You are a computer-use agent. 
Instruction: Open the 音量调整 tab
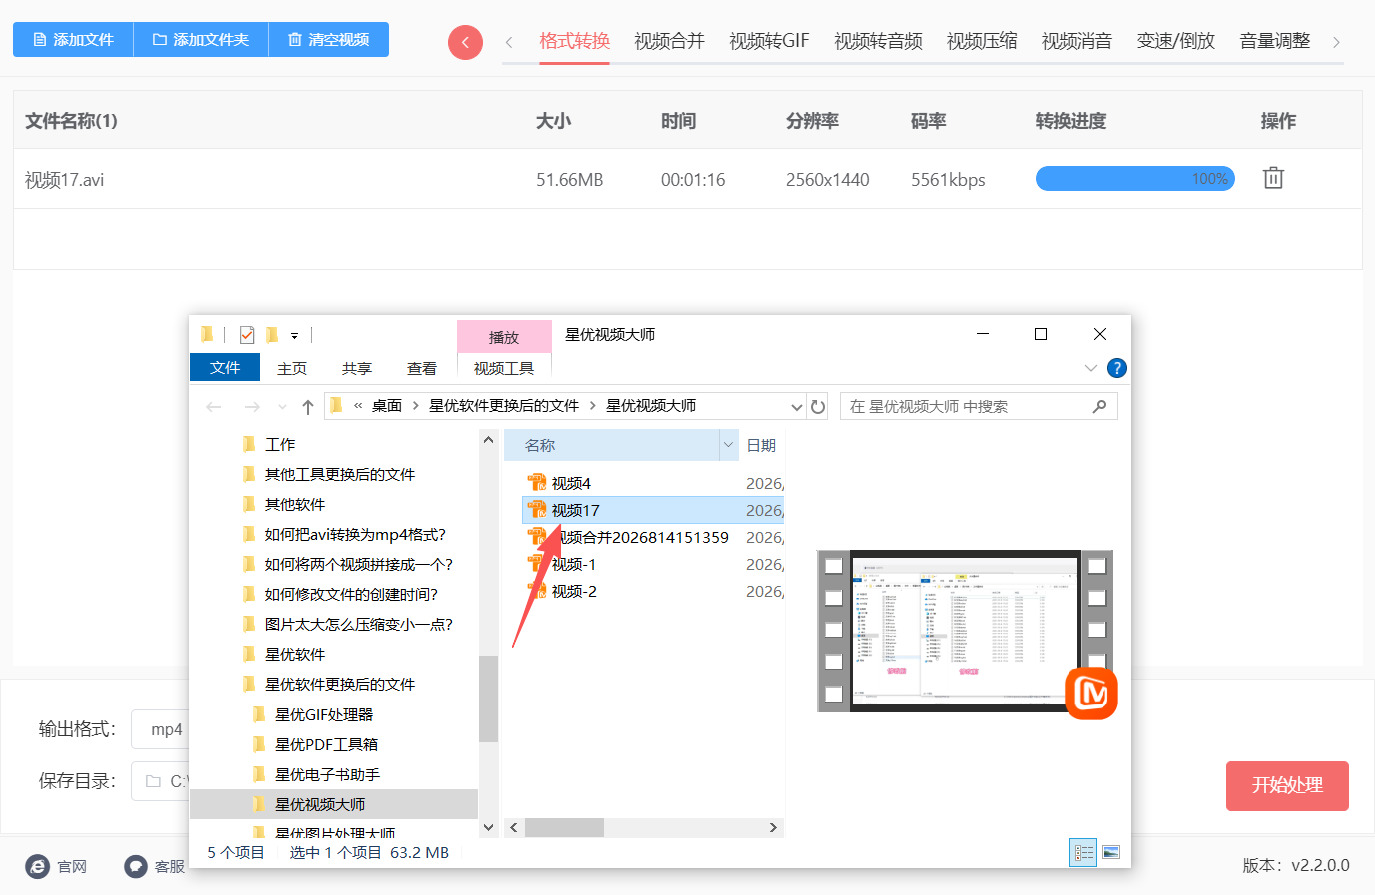coord(1275,41)
